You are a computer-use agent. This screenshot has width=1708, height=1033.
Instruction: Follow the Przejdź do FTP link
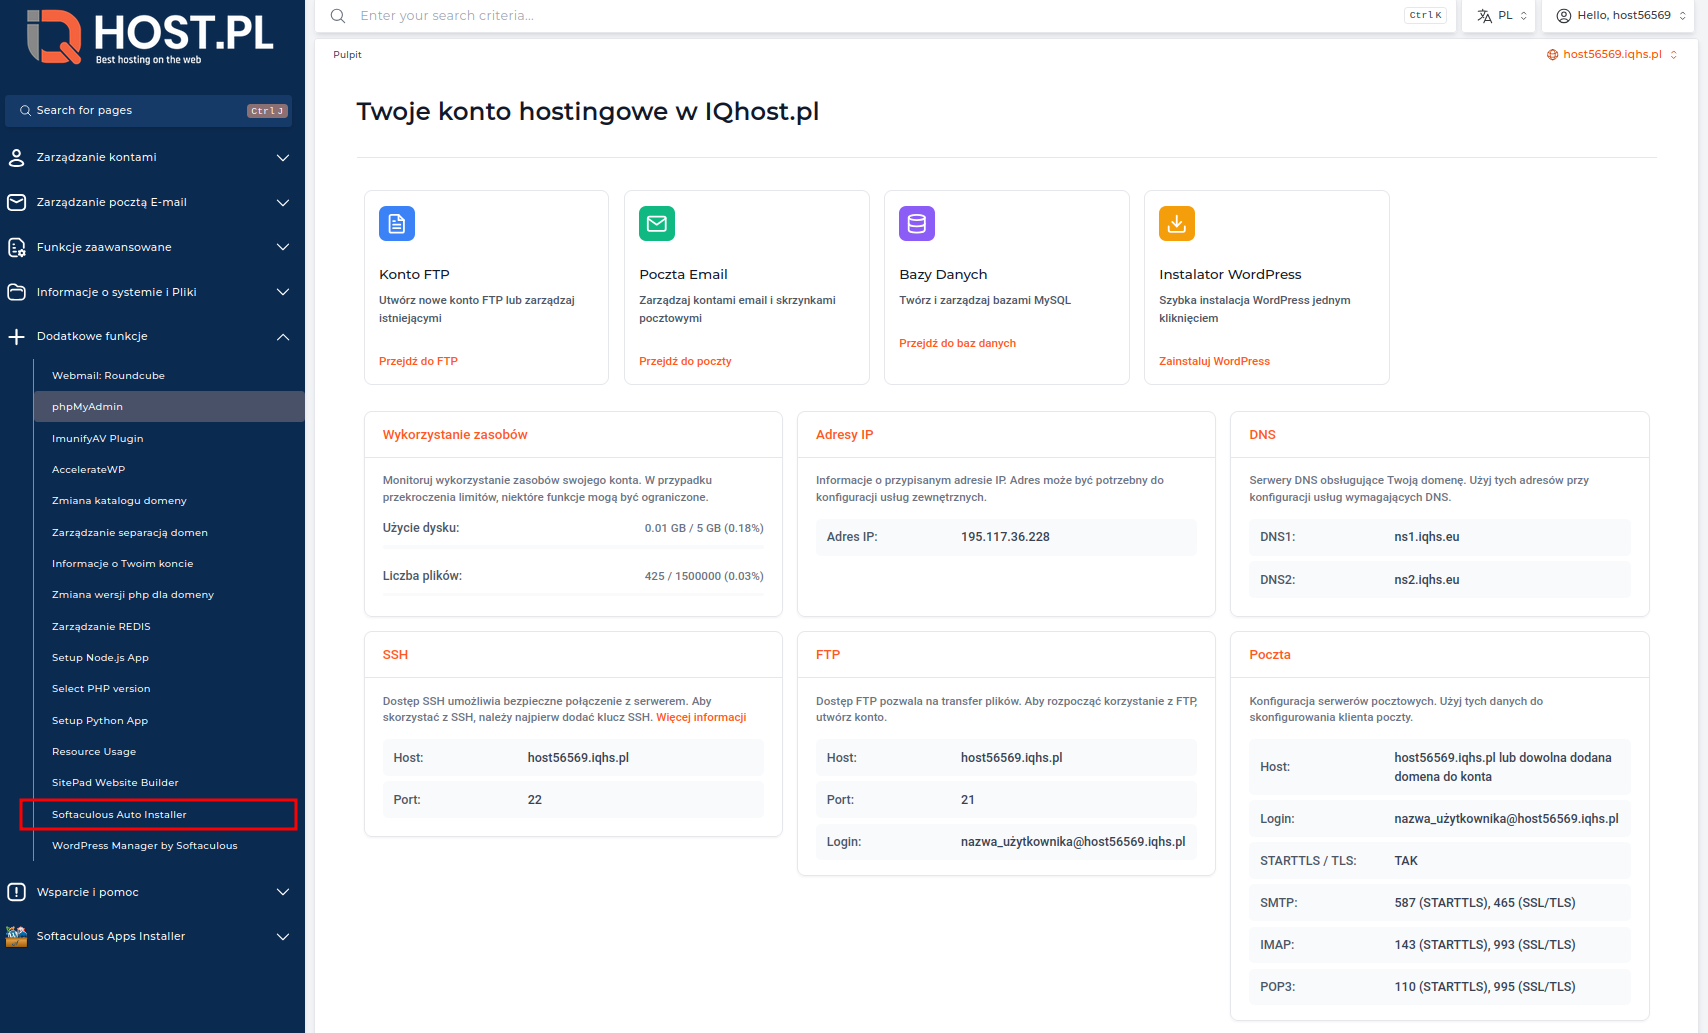click(x=418, y=361)
